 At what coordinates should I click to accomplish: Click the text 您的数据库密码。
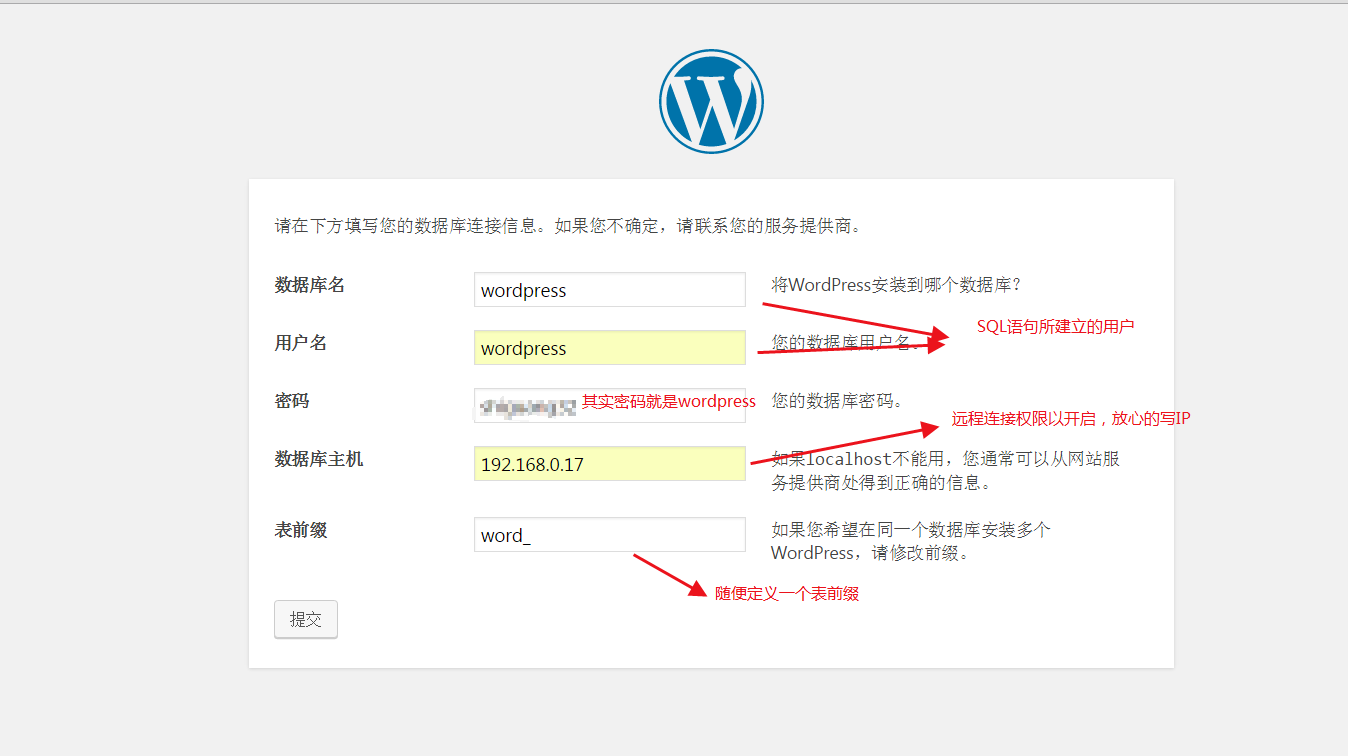coord(838,401)
